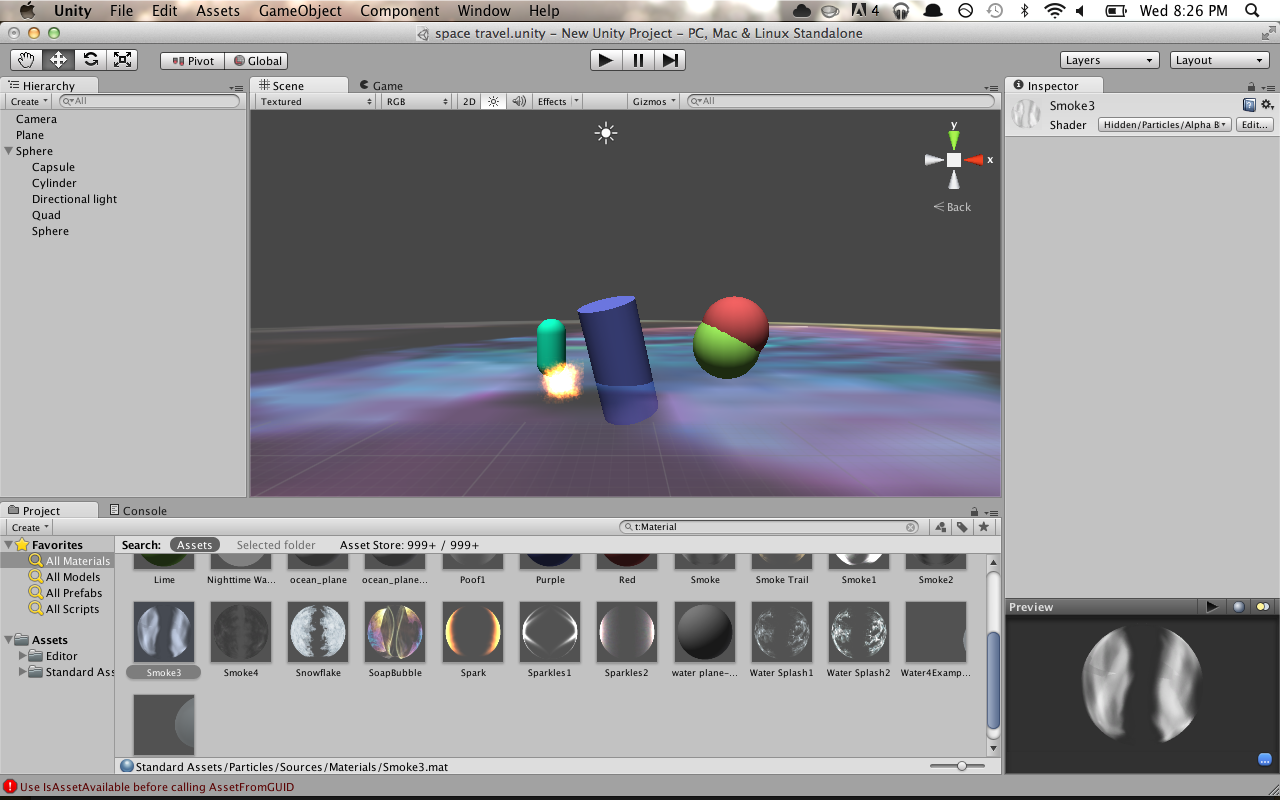
Task: Select the SoapBubble material thumbnail
Action: (395, 632)
